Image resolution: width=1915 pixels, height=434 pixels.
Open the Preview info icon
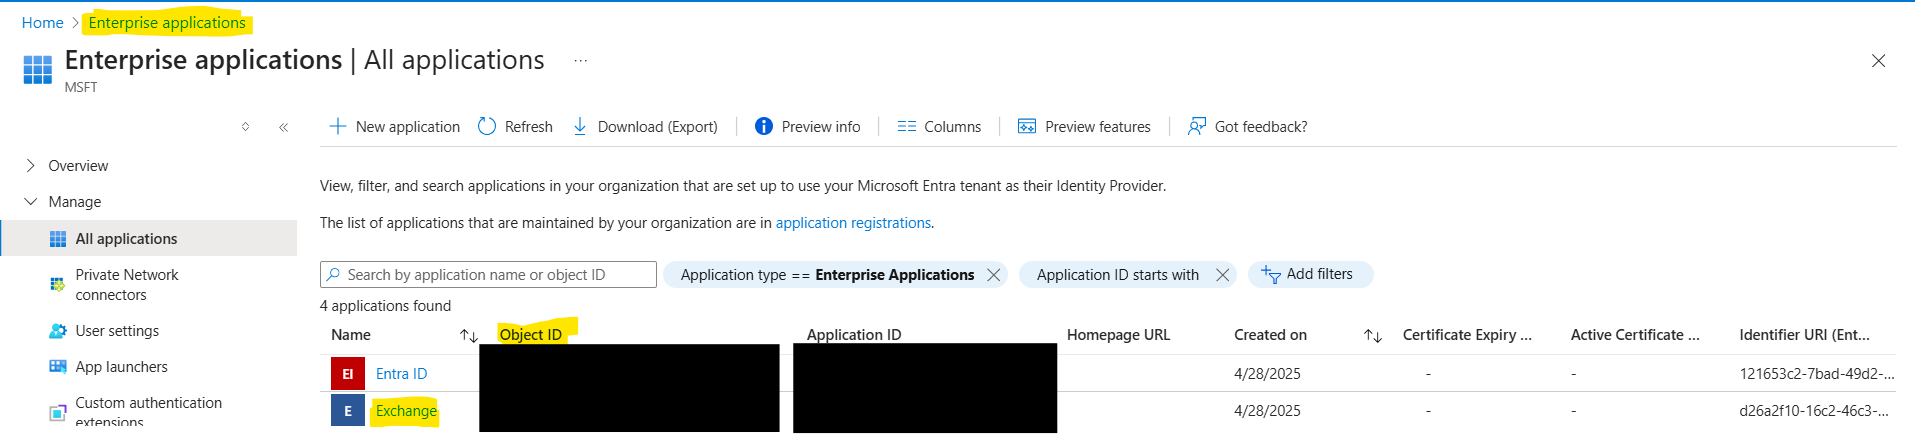764,127
